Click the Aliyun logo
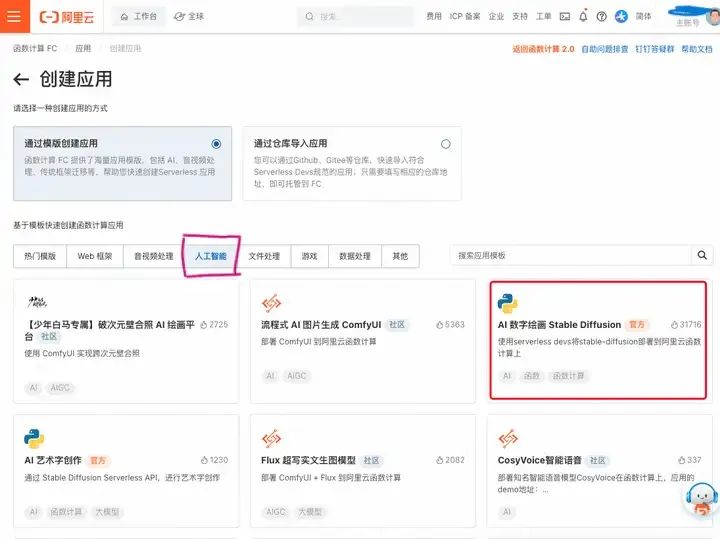The width and height of the screenshot is (720, 539). pos(67,17)
